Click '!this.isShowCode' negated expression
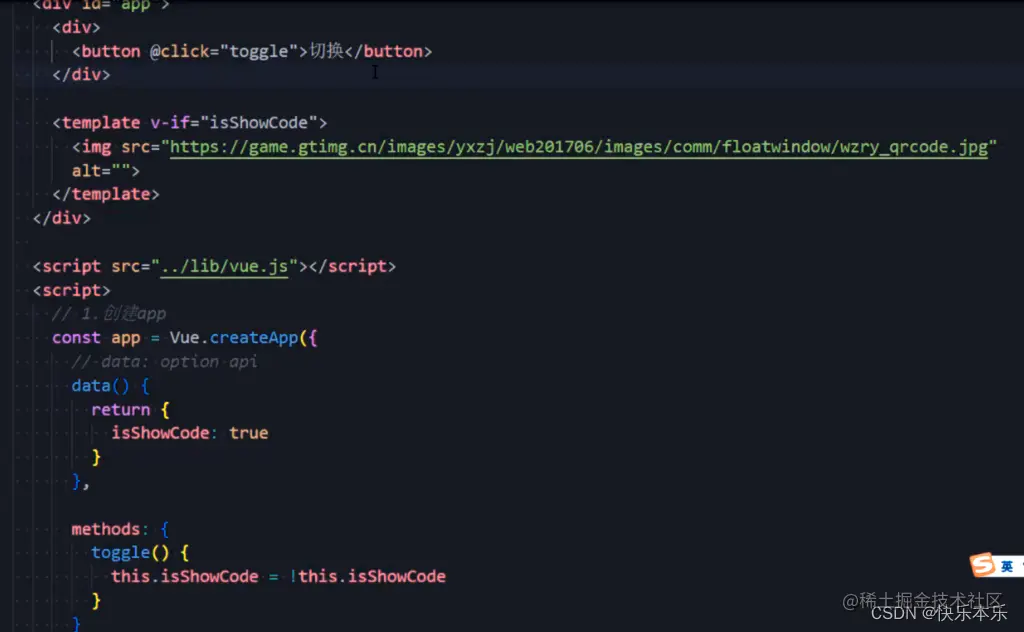 point(368,577)
